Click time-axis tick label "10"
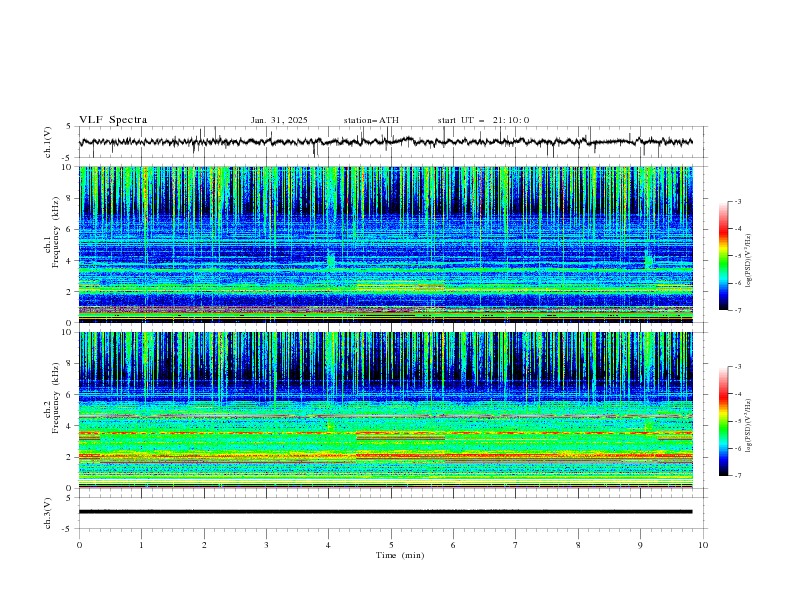Viewport: 792px width, 612px height. pos(703,545)
